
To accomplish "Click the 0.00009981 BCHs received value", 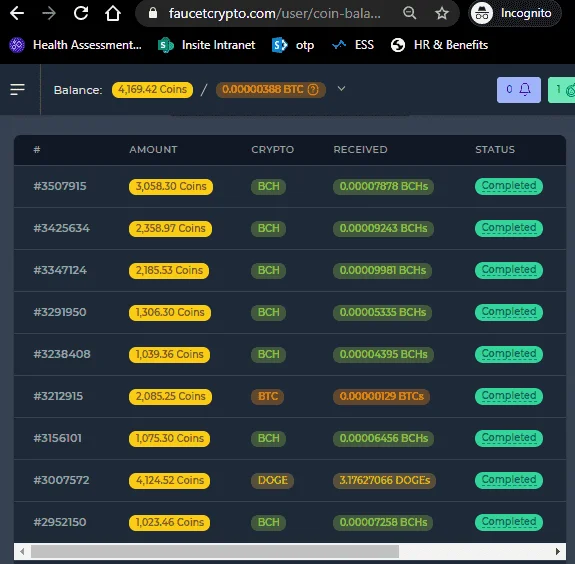I will (382, 271).
